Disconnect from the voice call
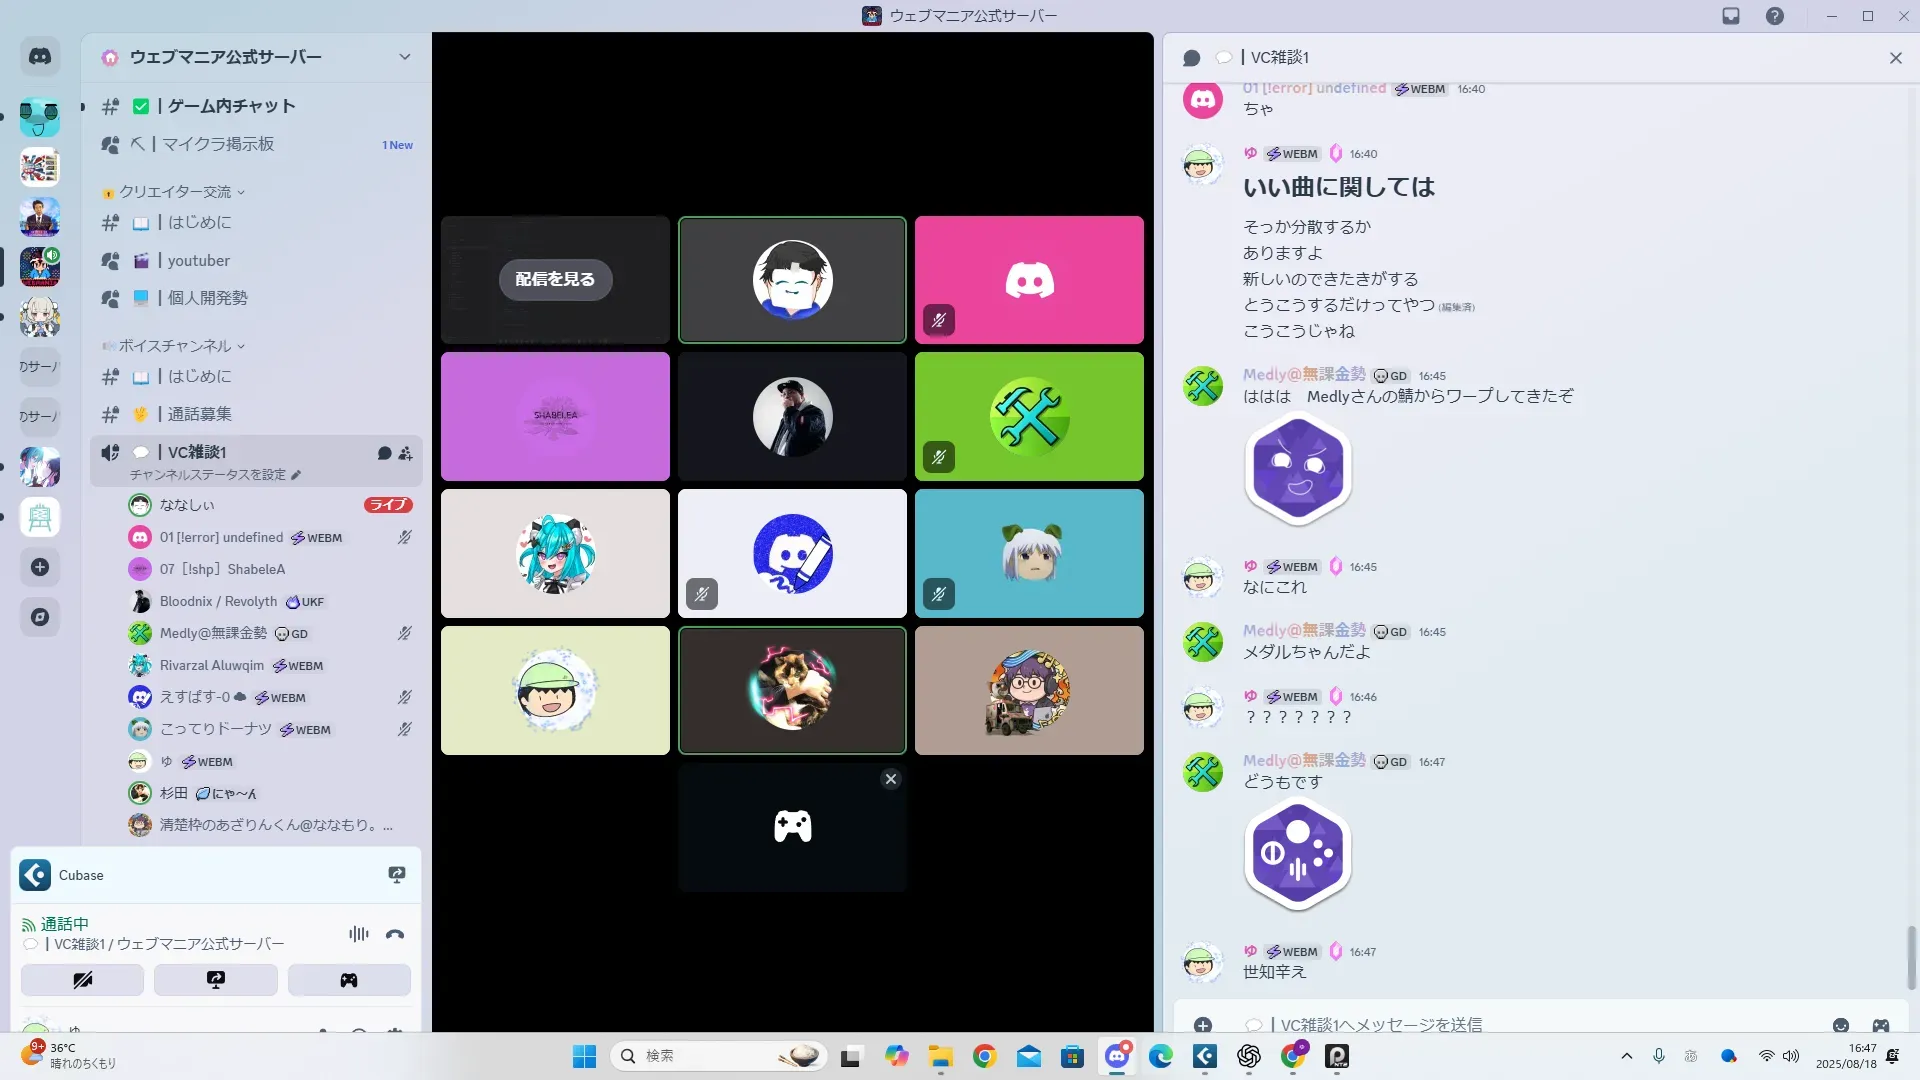The width and height of the screenshot is (1920, 1080). click(395, 934)
